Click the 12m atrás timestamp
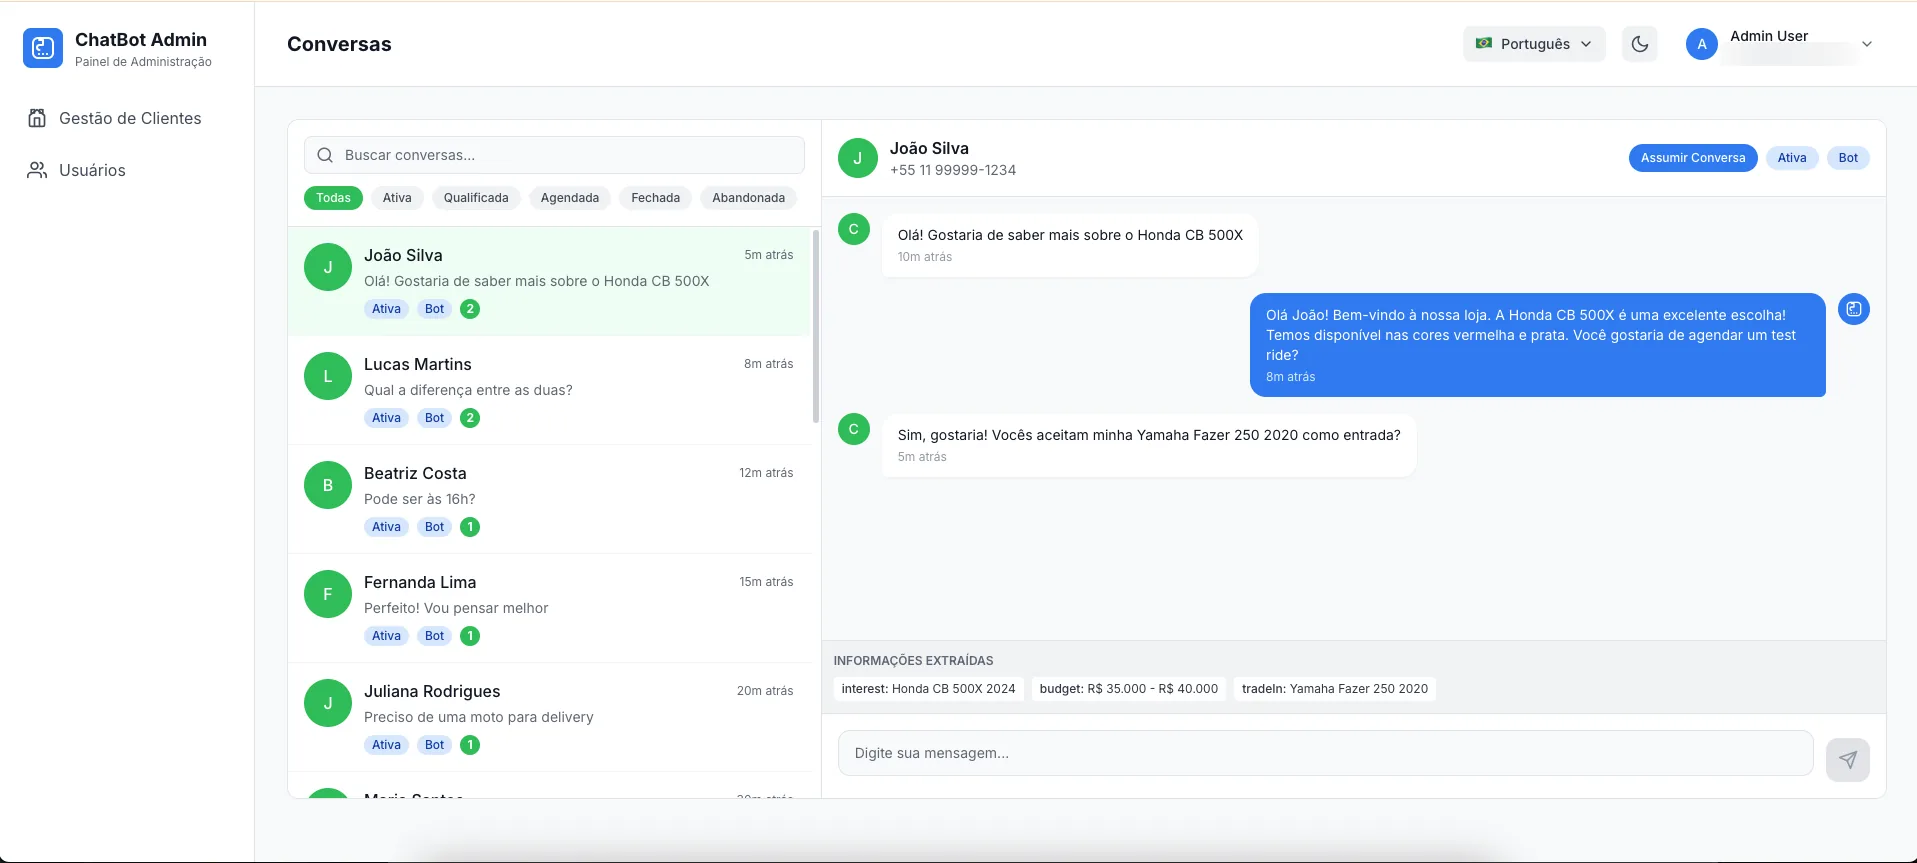 click(766, 473)
